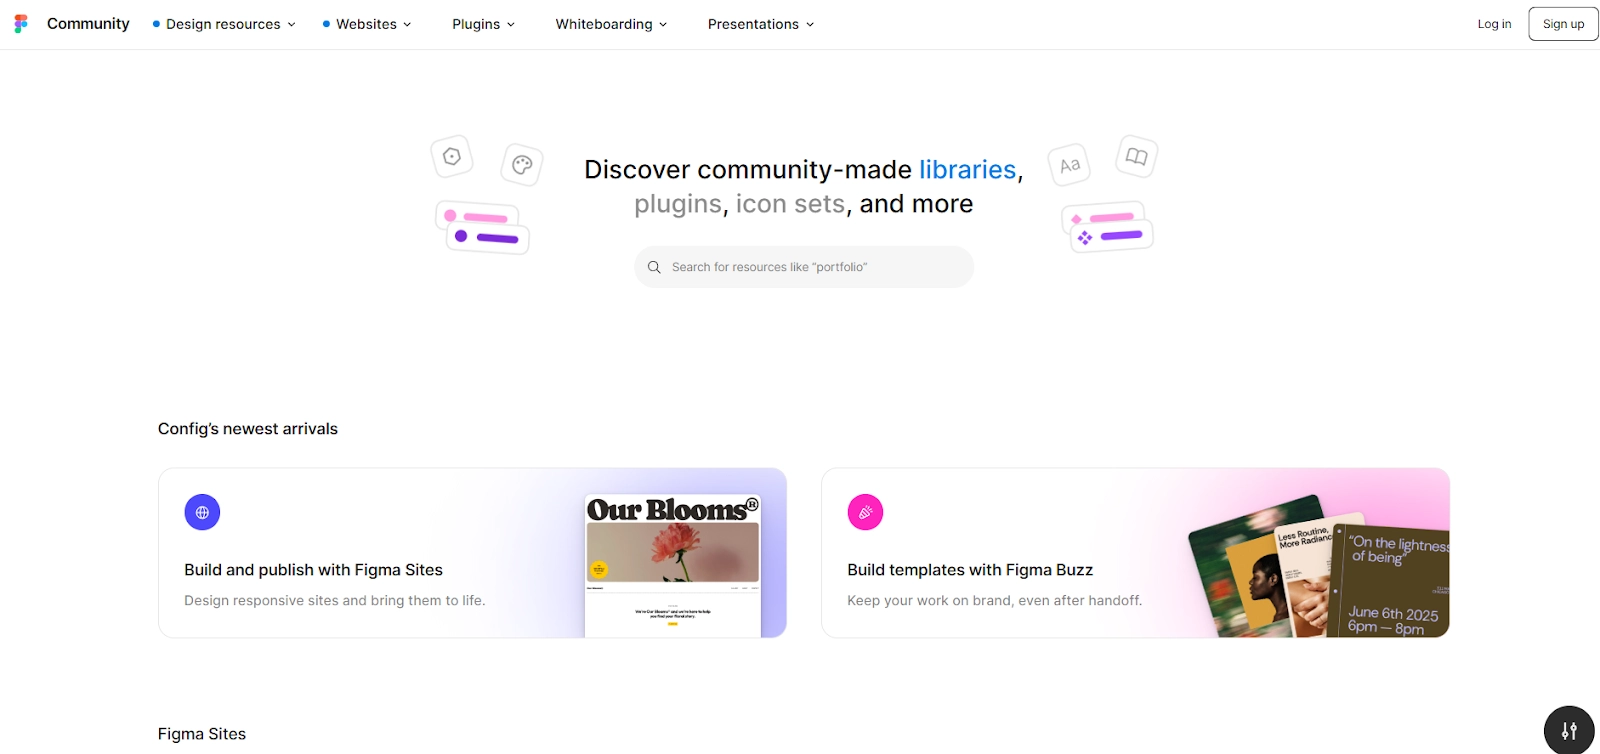Open the Design resources menu

coord(224,24)
